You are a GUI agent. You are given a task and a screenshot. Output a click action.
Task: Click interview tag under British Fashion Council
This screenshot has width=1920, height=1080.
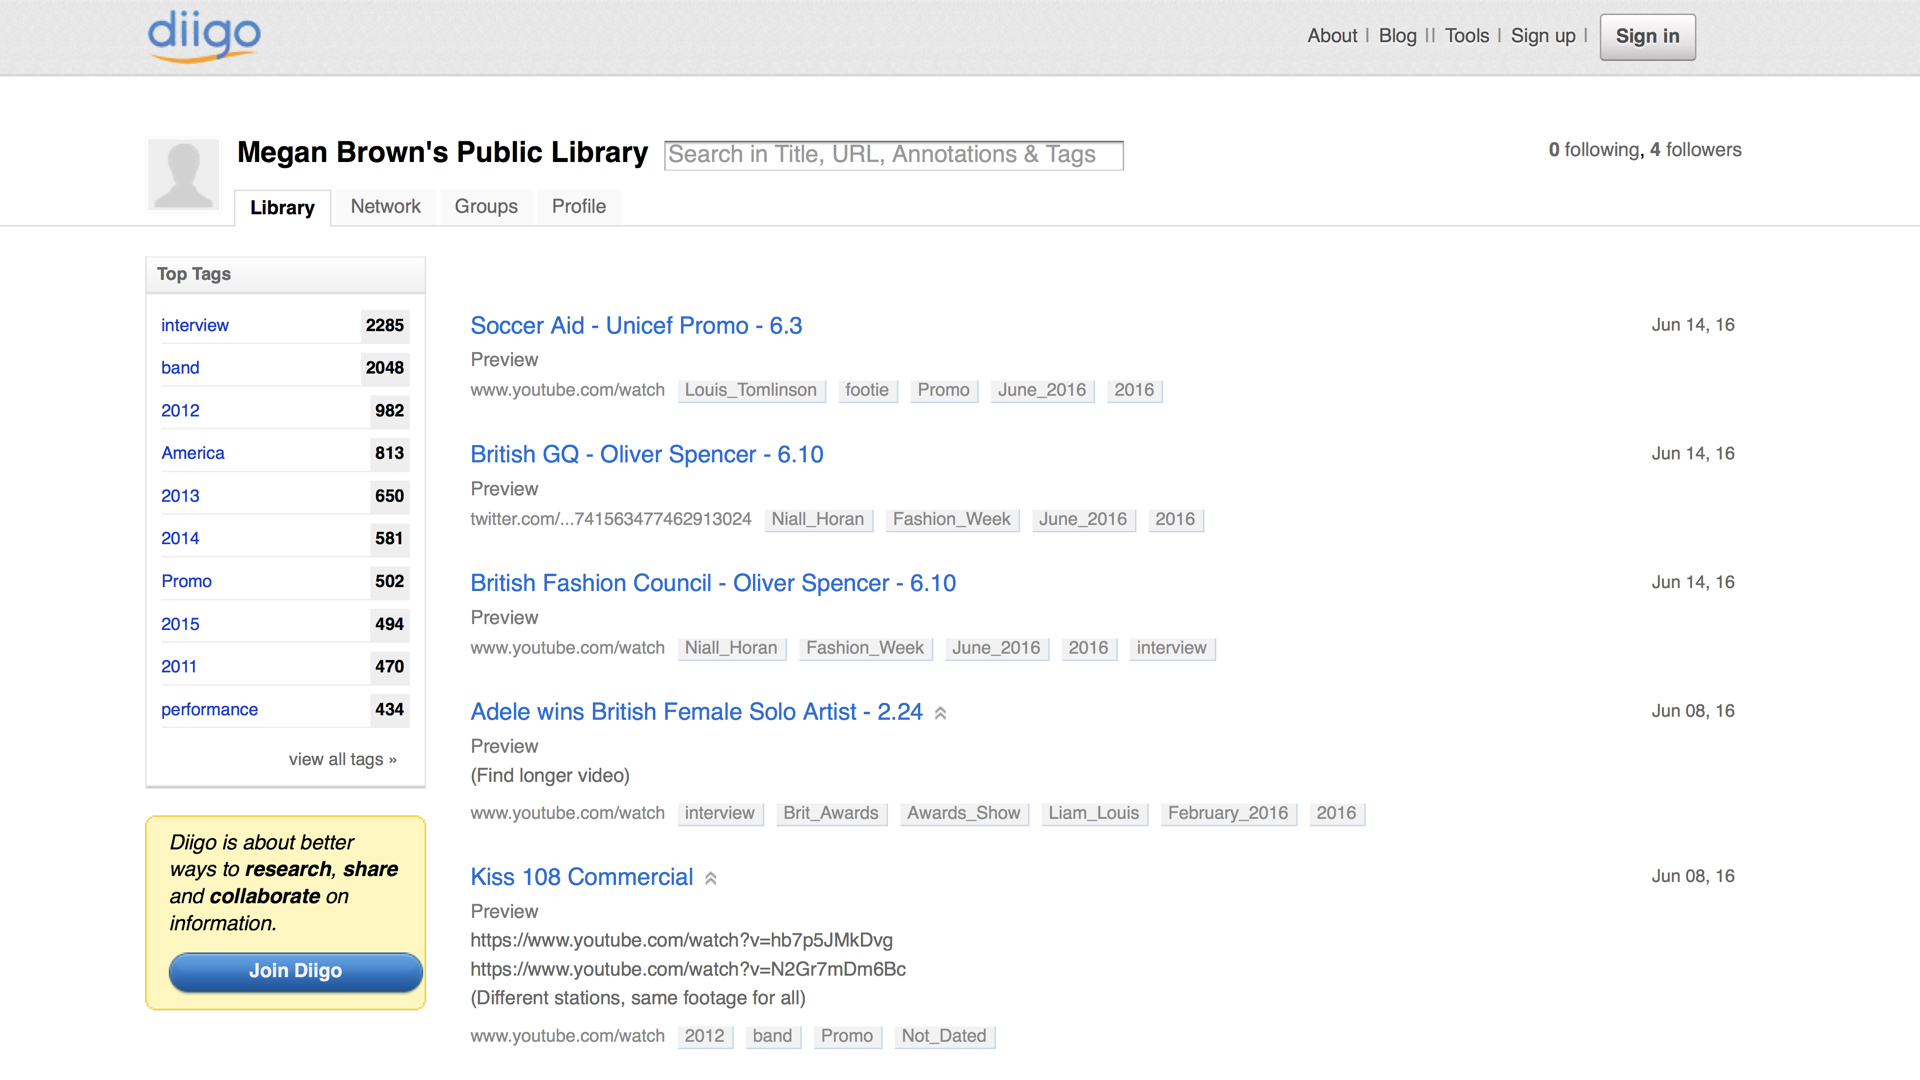(x=1172, y=648)
